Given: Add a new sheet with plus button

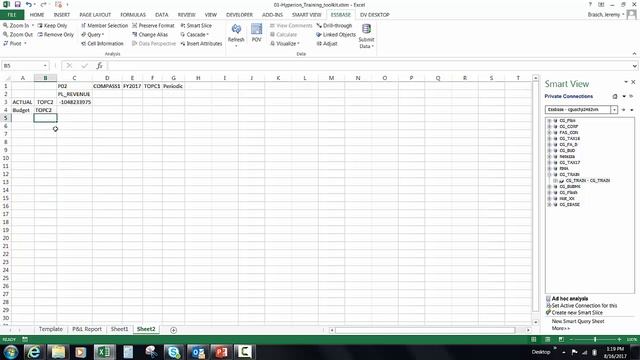Looking at the screenshot, I should [173, 330].
